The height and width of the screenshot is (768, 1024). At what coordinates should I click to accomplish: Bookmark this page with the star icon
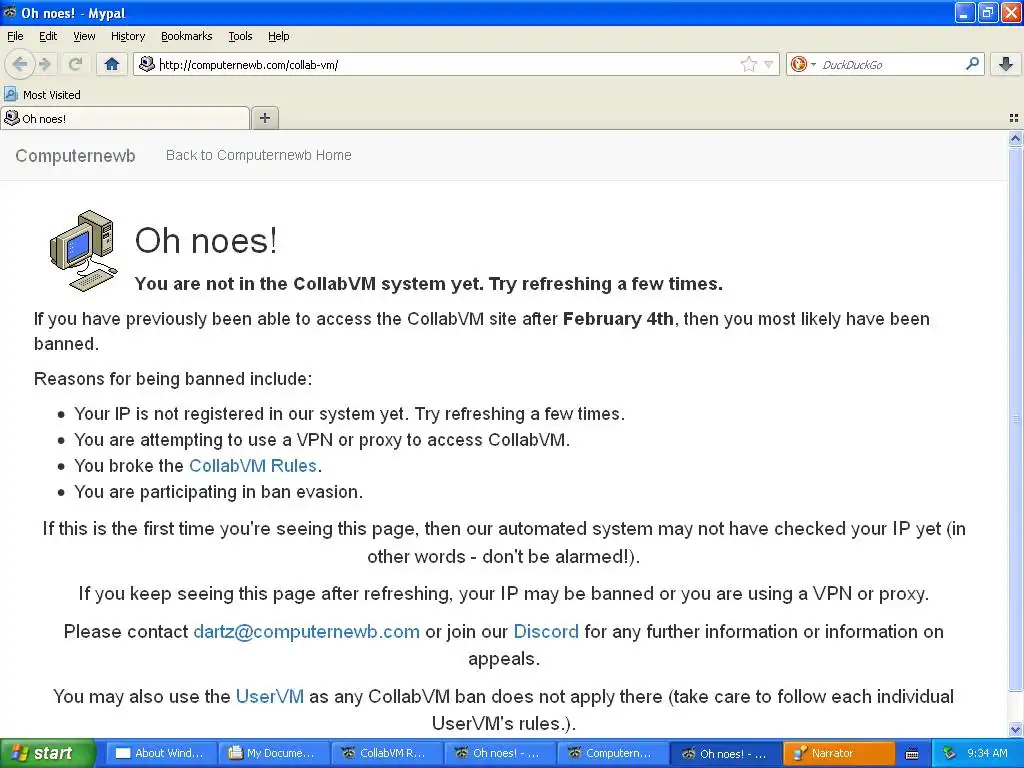(748, 64)
